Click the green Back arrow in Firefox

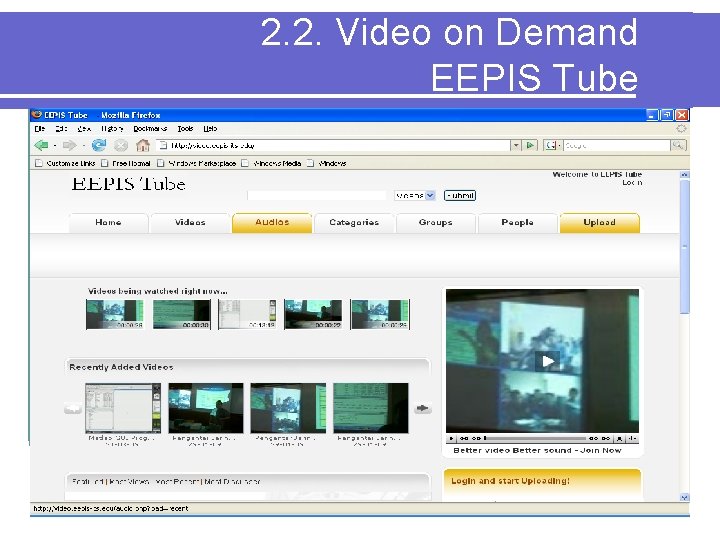point(41,146)
